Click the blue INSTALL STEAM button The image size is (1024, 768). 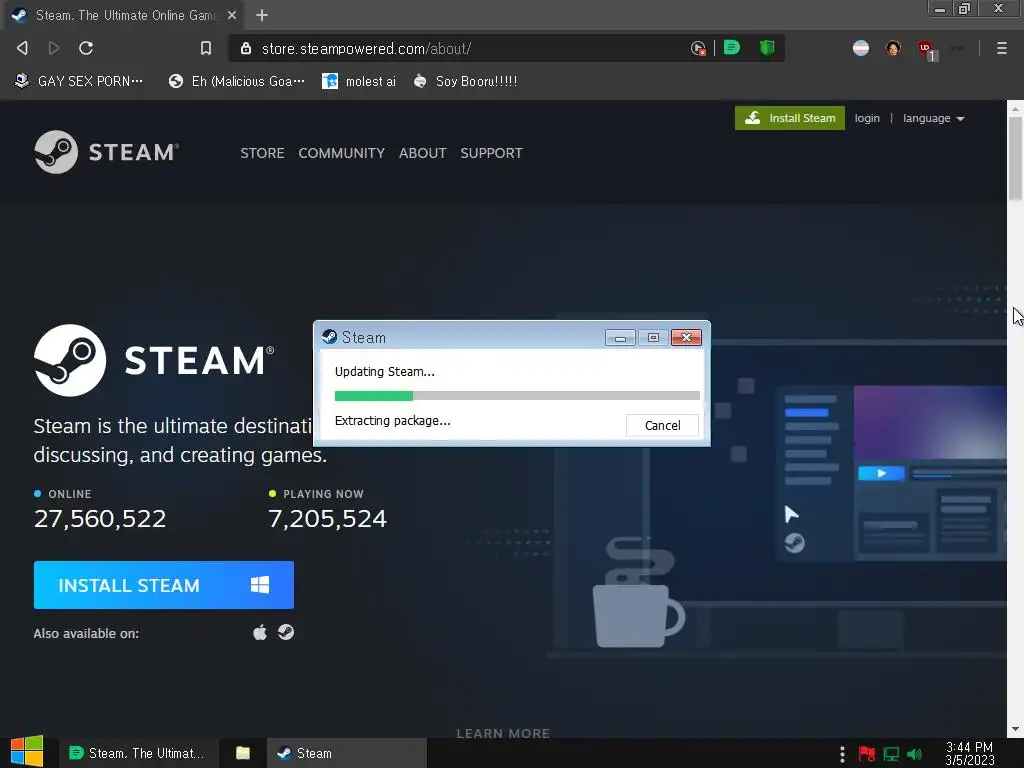164,585
